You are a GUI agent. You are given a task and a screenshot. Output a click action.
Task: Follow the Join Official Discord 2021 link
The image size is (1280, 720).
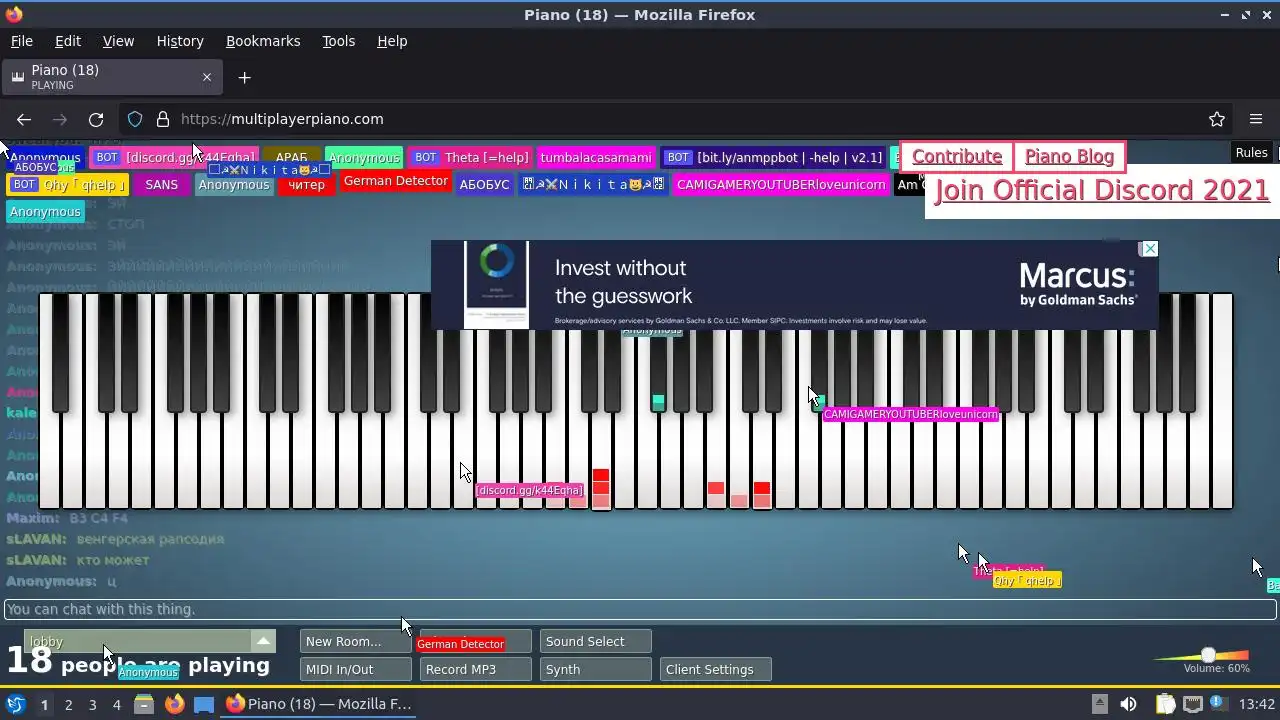pyautogui.click(x=1102, y=190)
